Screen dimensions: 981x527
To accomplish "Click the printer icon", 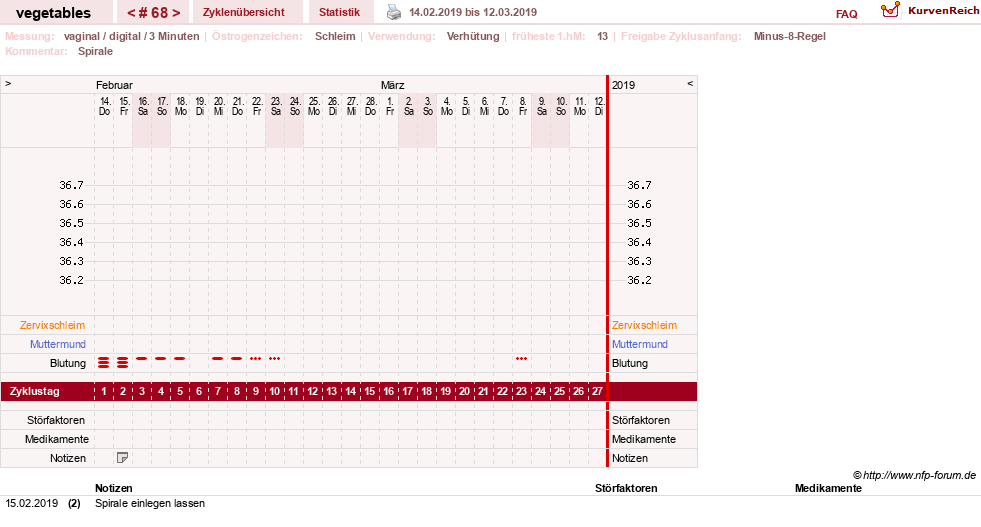I will [394, 12].
